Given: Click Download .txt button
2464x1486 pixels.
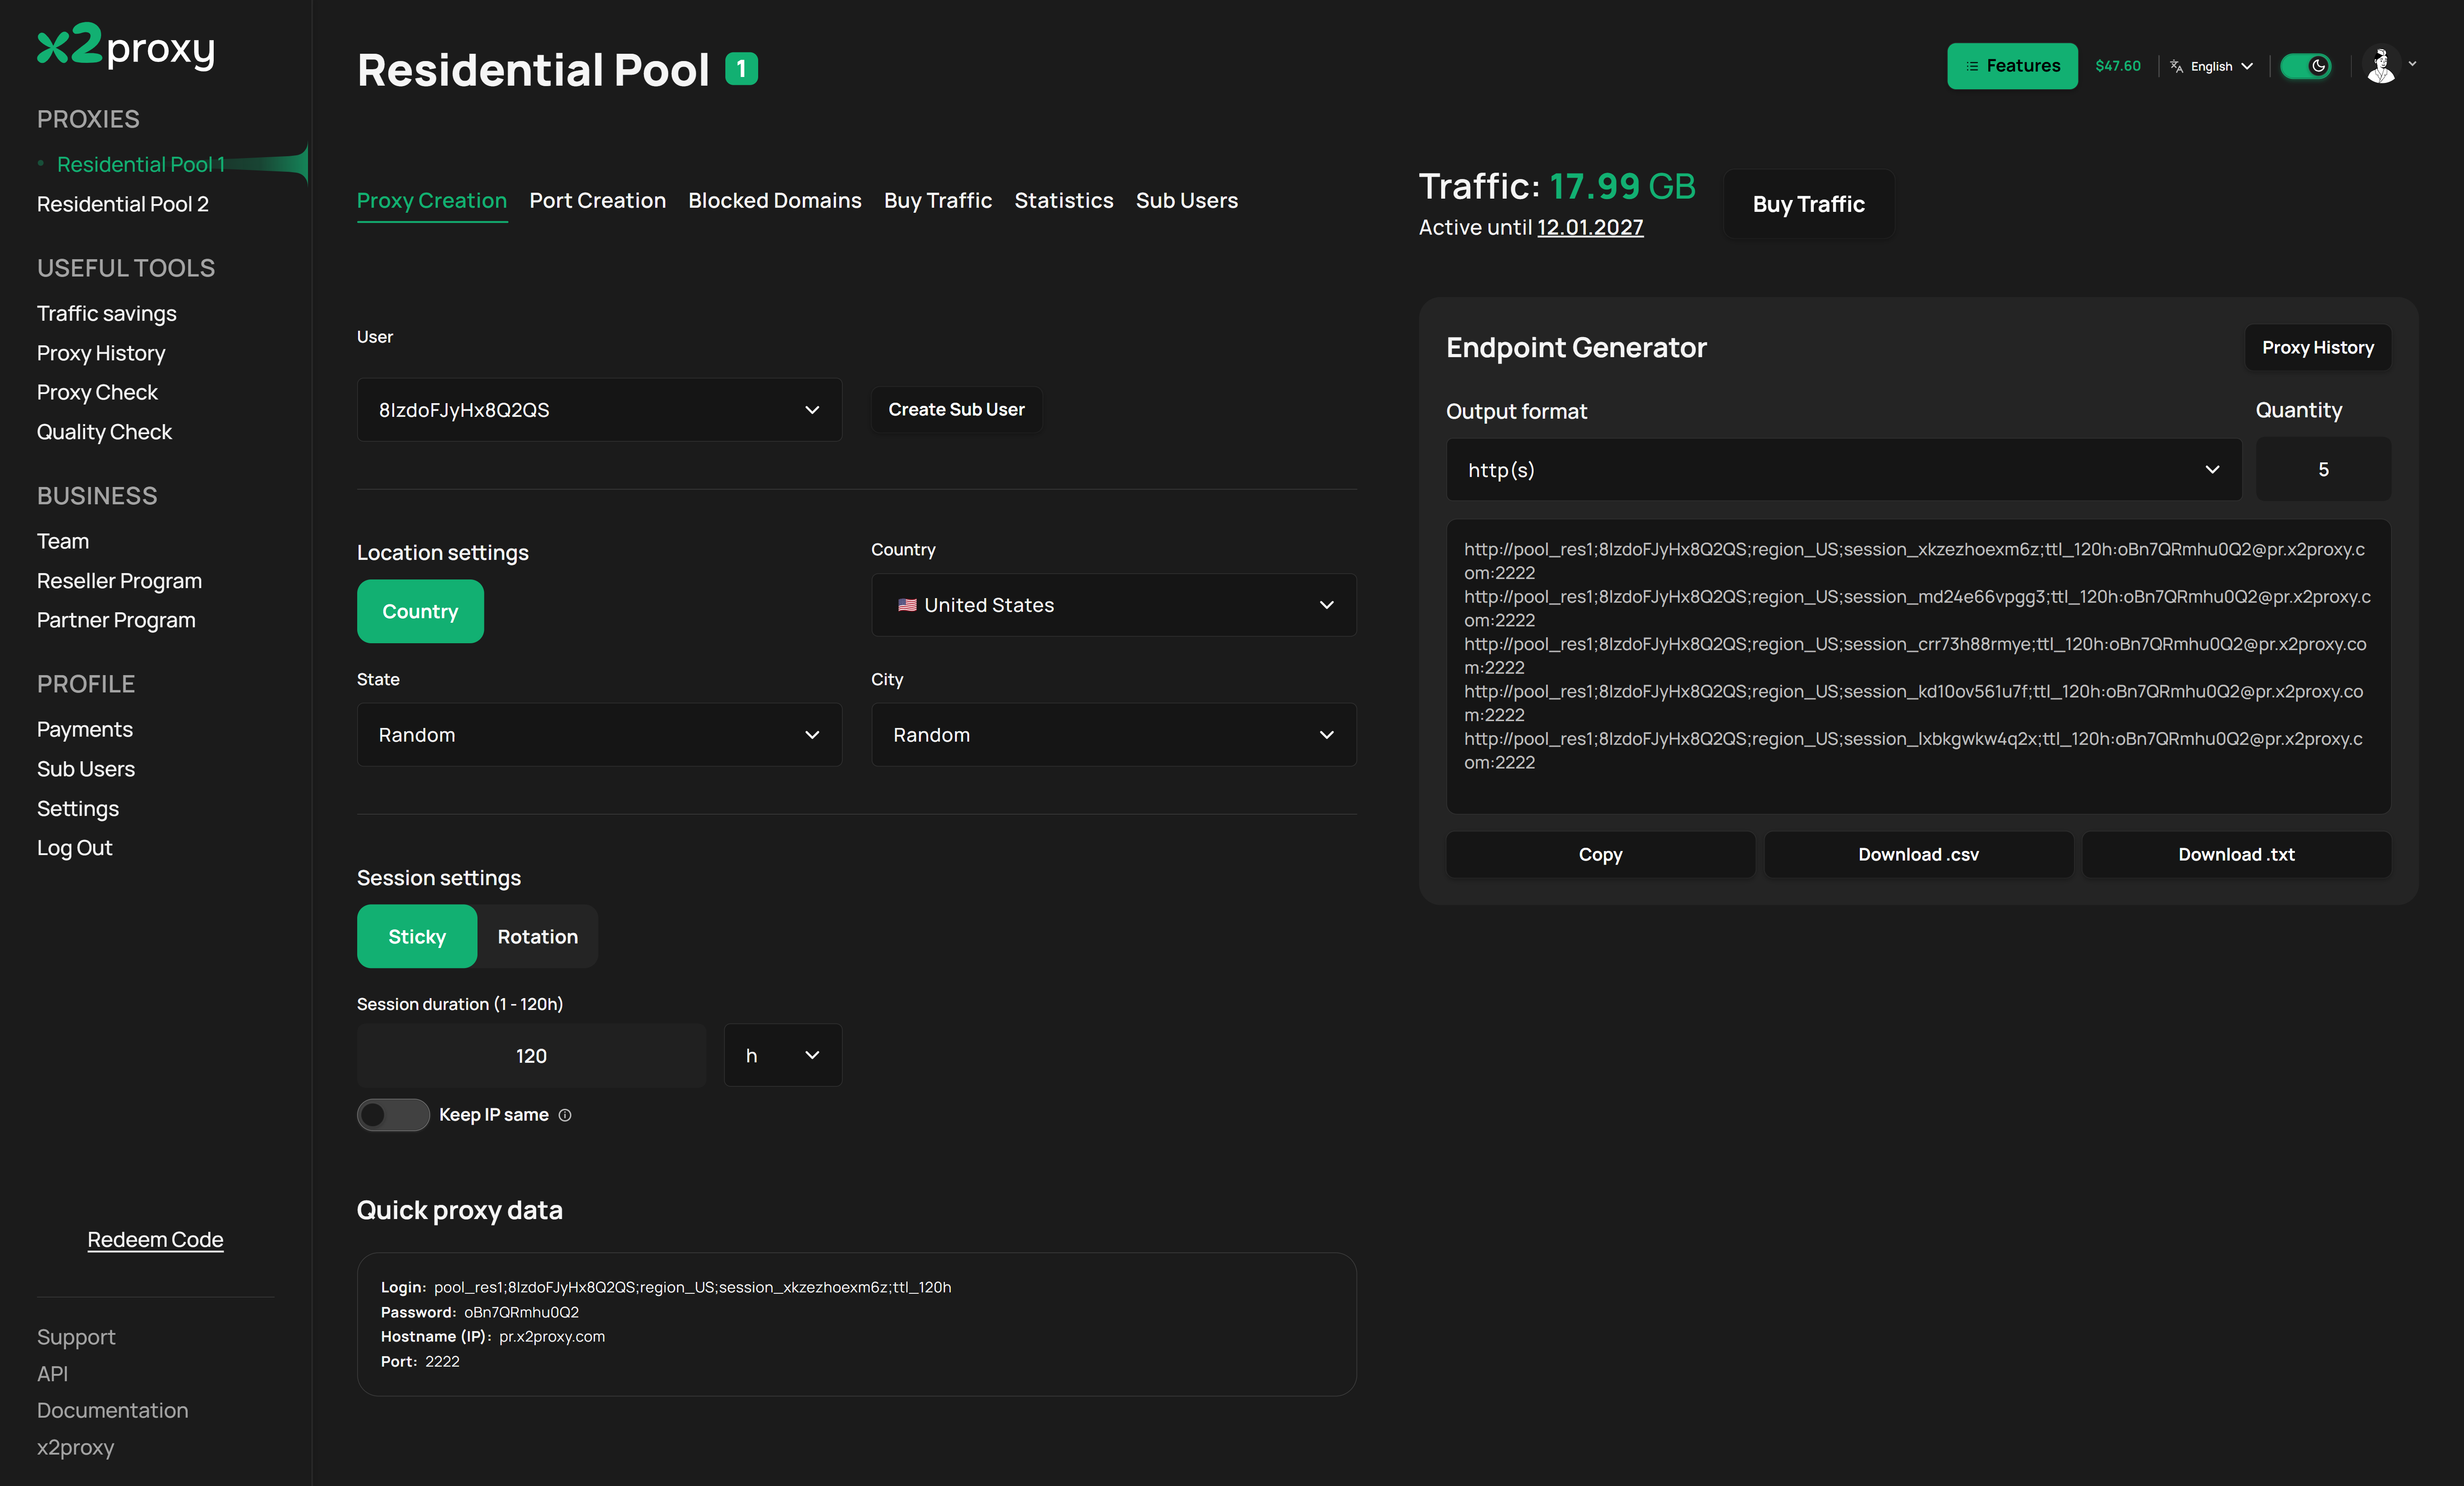Looking at the screenshot, I should click(2236, 854).
